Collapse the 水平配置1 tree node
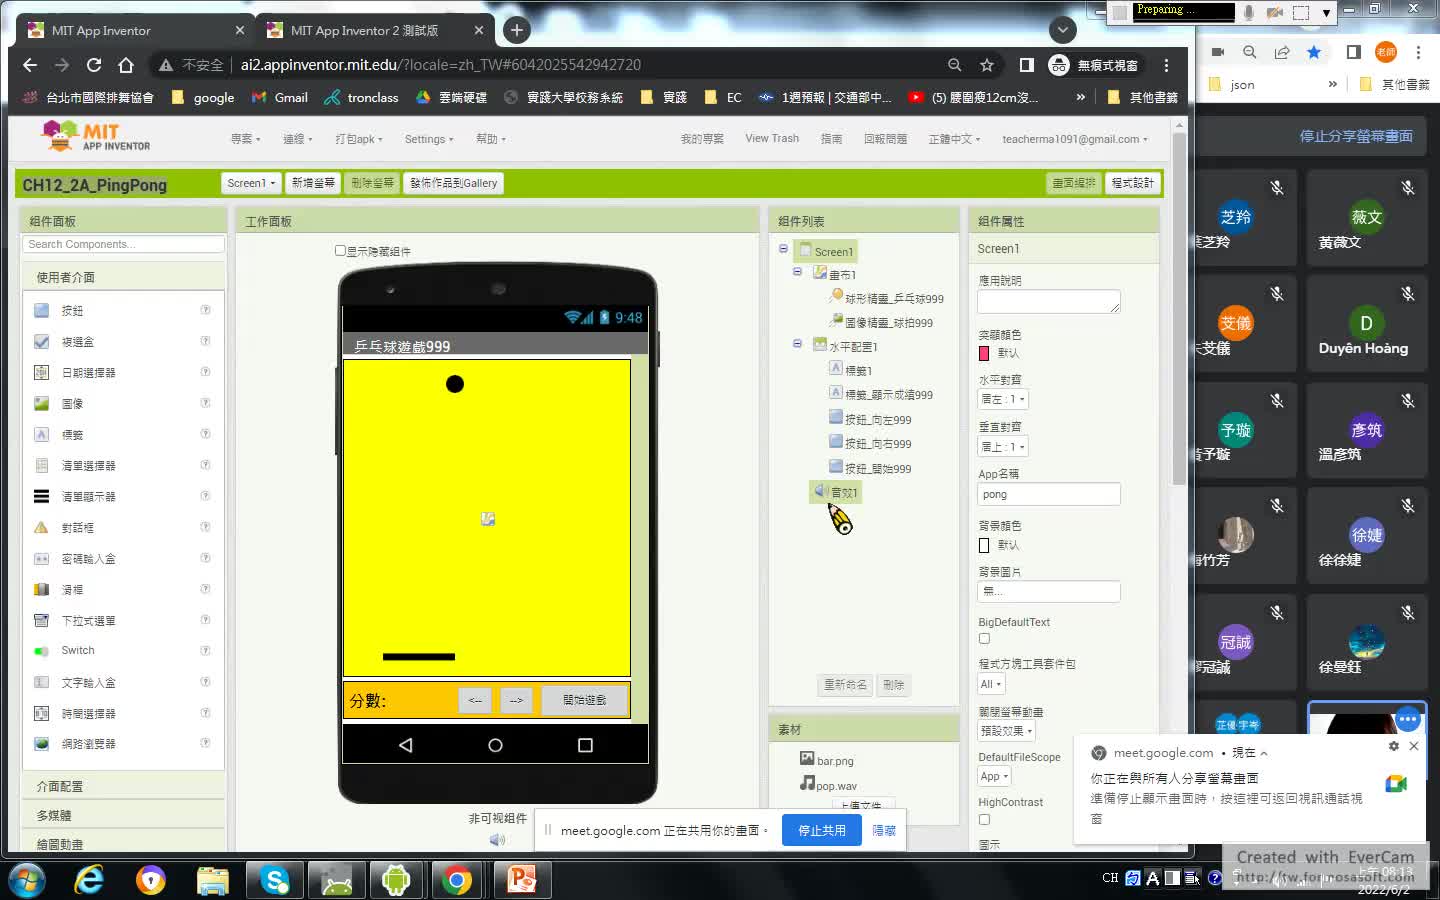1440x900 pixels. click(x=797, y=343)
